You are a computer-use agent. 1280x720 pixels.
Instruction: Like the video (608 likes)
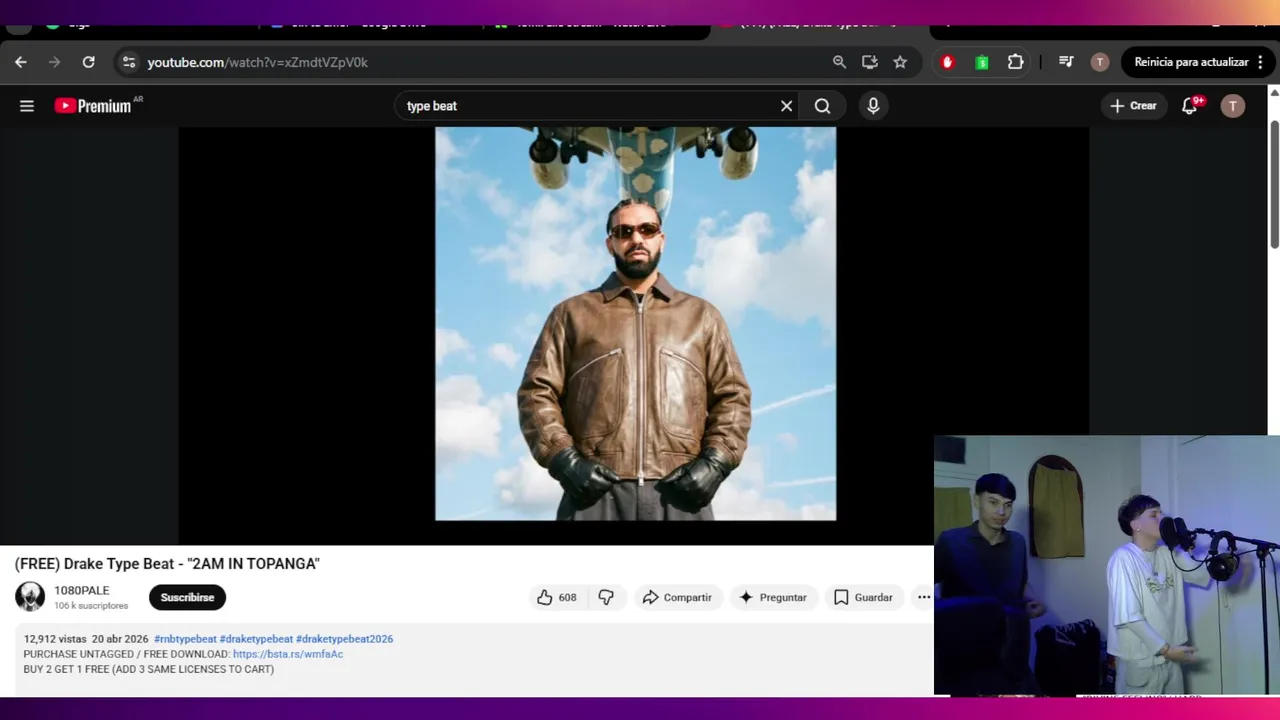tap(558, 597)
